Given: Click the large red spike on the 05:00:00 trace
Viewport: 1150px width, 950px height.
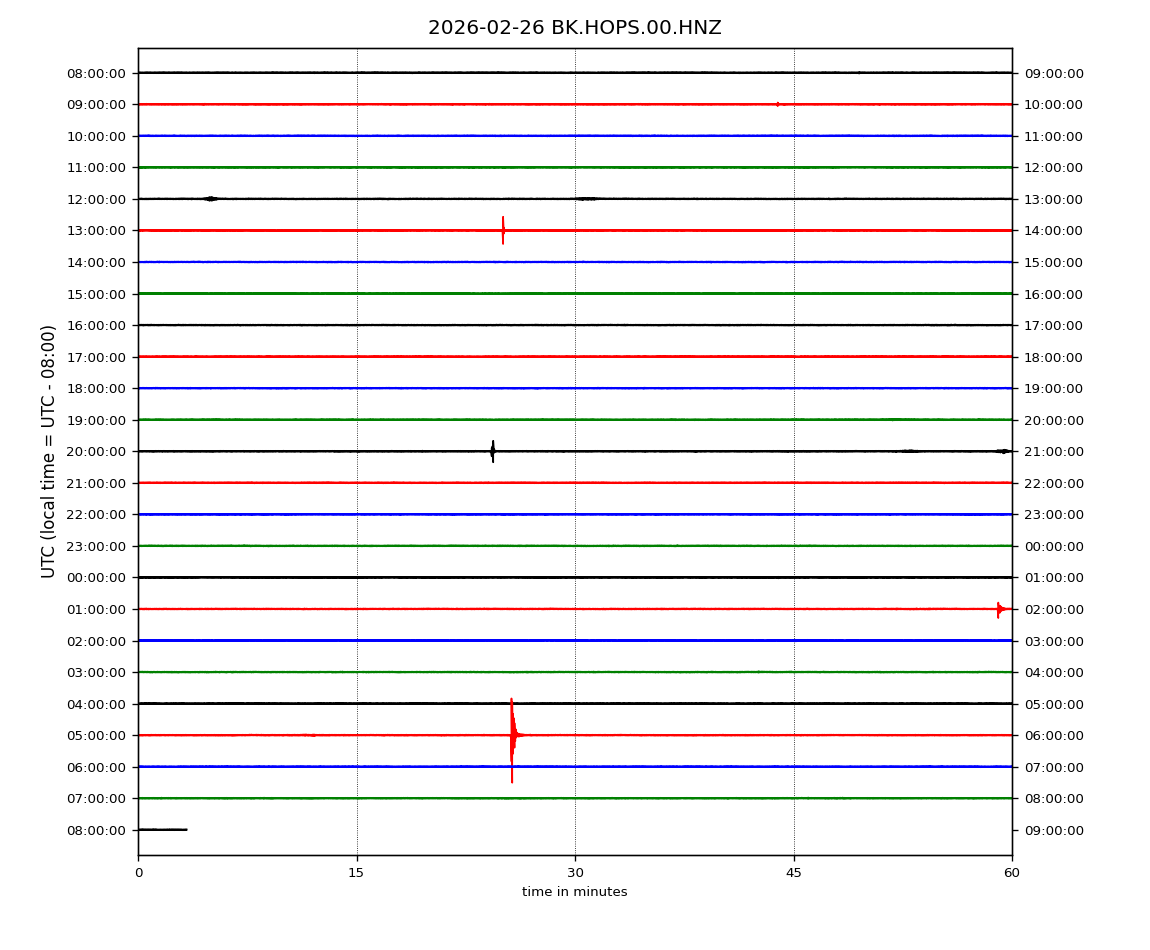Looking at the screenshot, I should pyautogui.click(x=512, y=736).
